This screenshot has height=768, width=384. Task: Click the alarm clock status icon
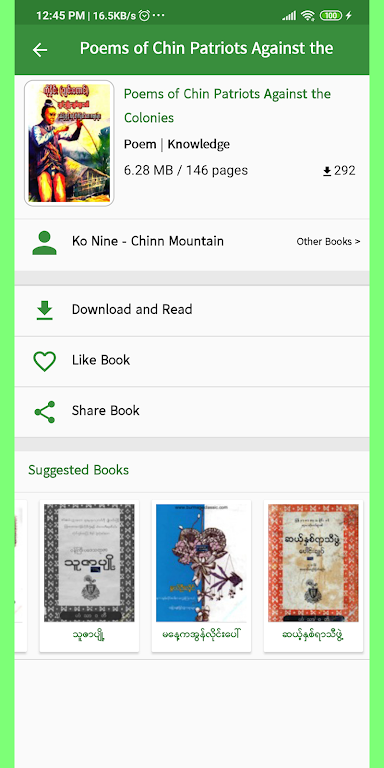pos(144,16)
